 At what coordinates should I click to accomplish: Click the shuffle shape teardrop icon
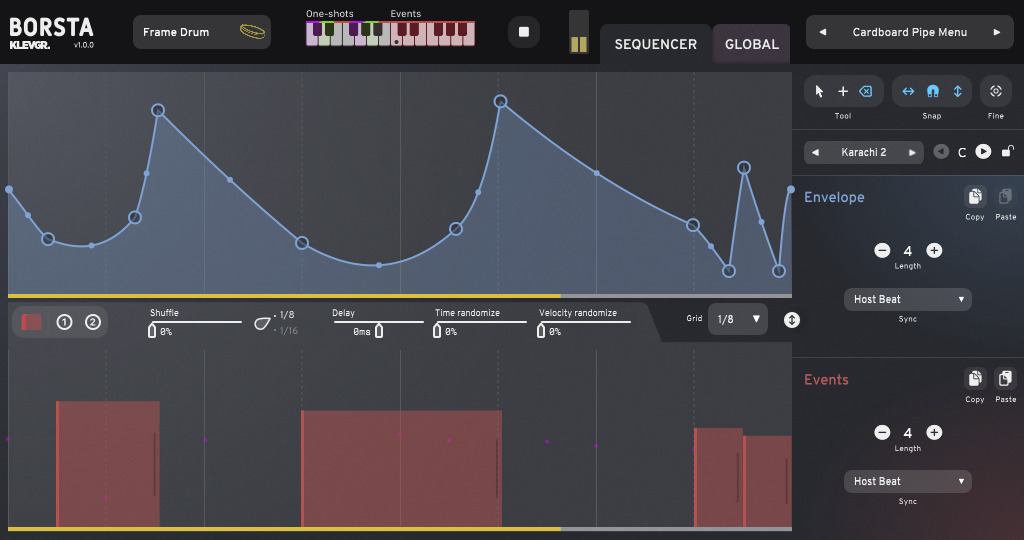262,323
